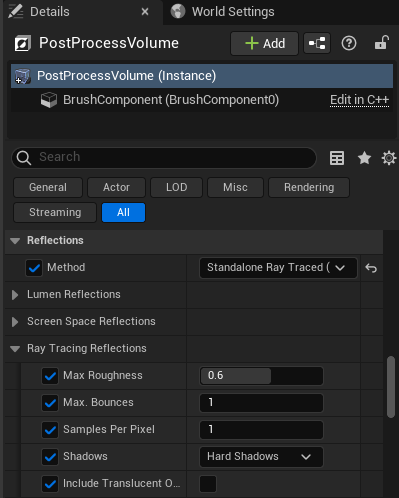This screenshot has height=498, width=399.
Task: Expand Lumen Reflections
Action: [15, 295]
